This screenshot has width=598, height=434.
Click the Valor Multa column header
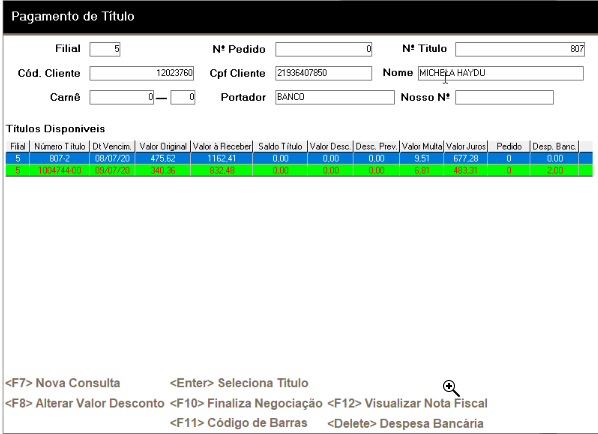pyautogui.click(x=421, y=146)
